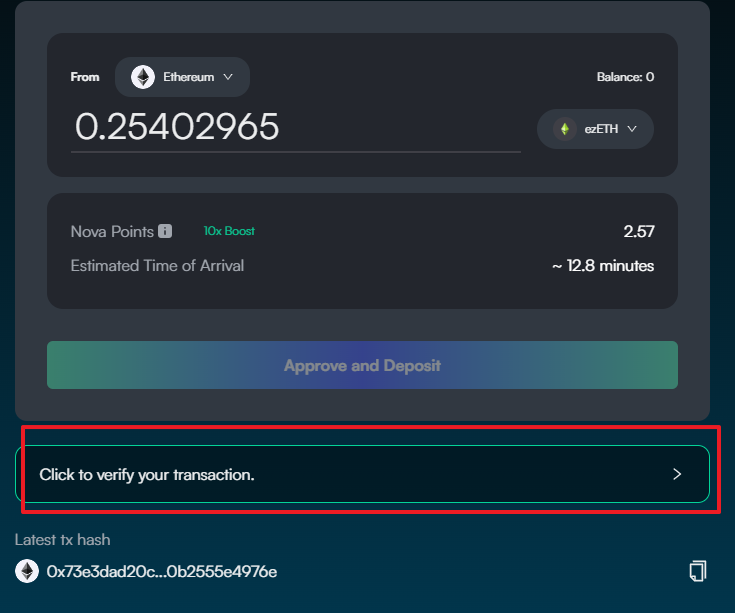This screenshot has width=735, height=613.
Task: Click the From label
Action: pyautogui.click(x=85, y=77)
